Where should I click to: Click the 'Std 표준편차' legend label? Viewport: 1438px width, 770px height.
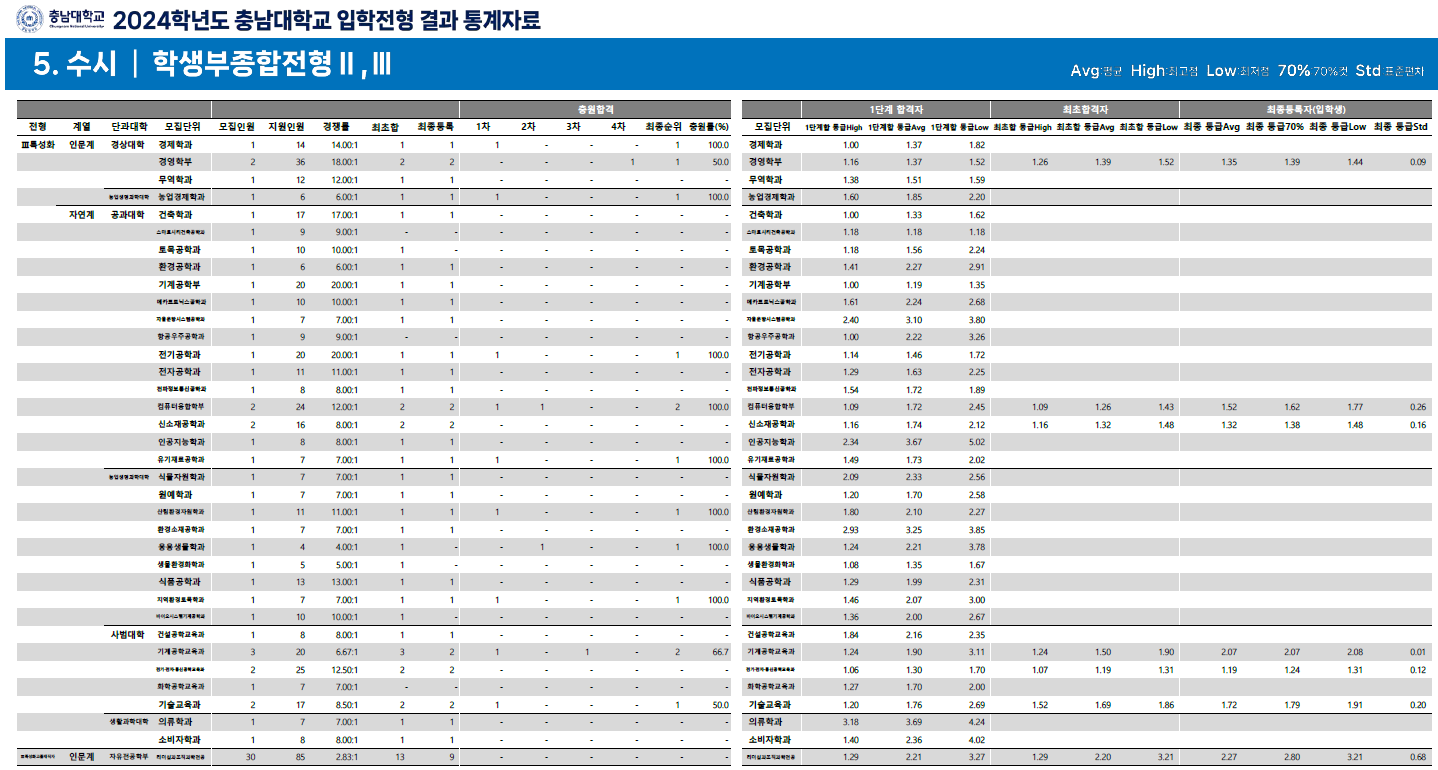1389,71
